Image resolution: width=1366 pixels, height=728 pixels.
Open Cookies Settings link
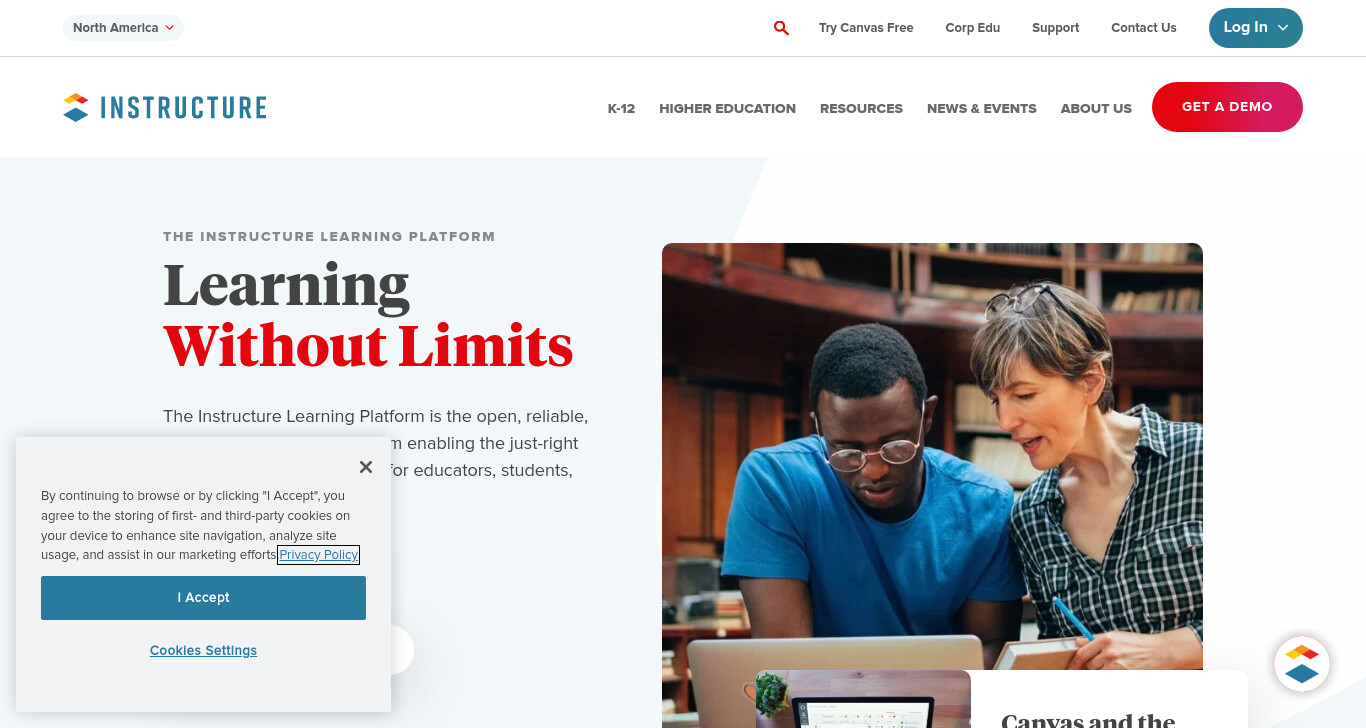tap(203, 650)
